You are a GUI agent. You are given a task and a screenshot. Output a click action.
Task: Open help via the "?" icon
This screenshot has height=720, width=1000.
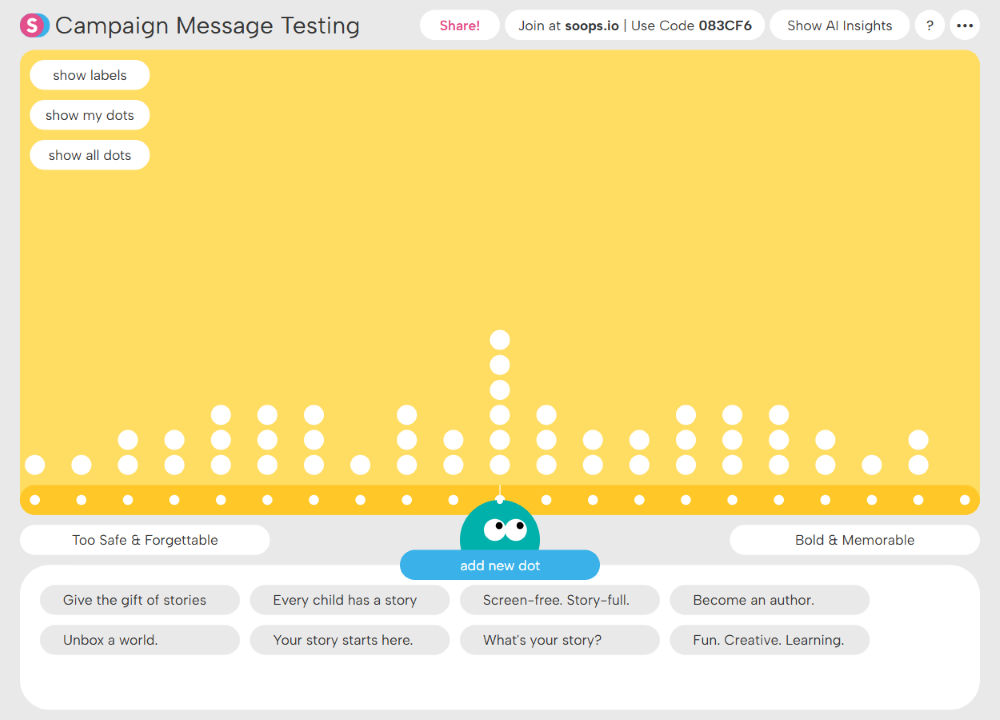pyautogui.click(x=929, y=25)
